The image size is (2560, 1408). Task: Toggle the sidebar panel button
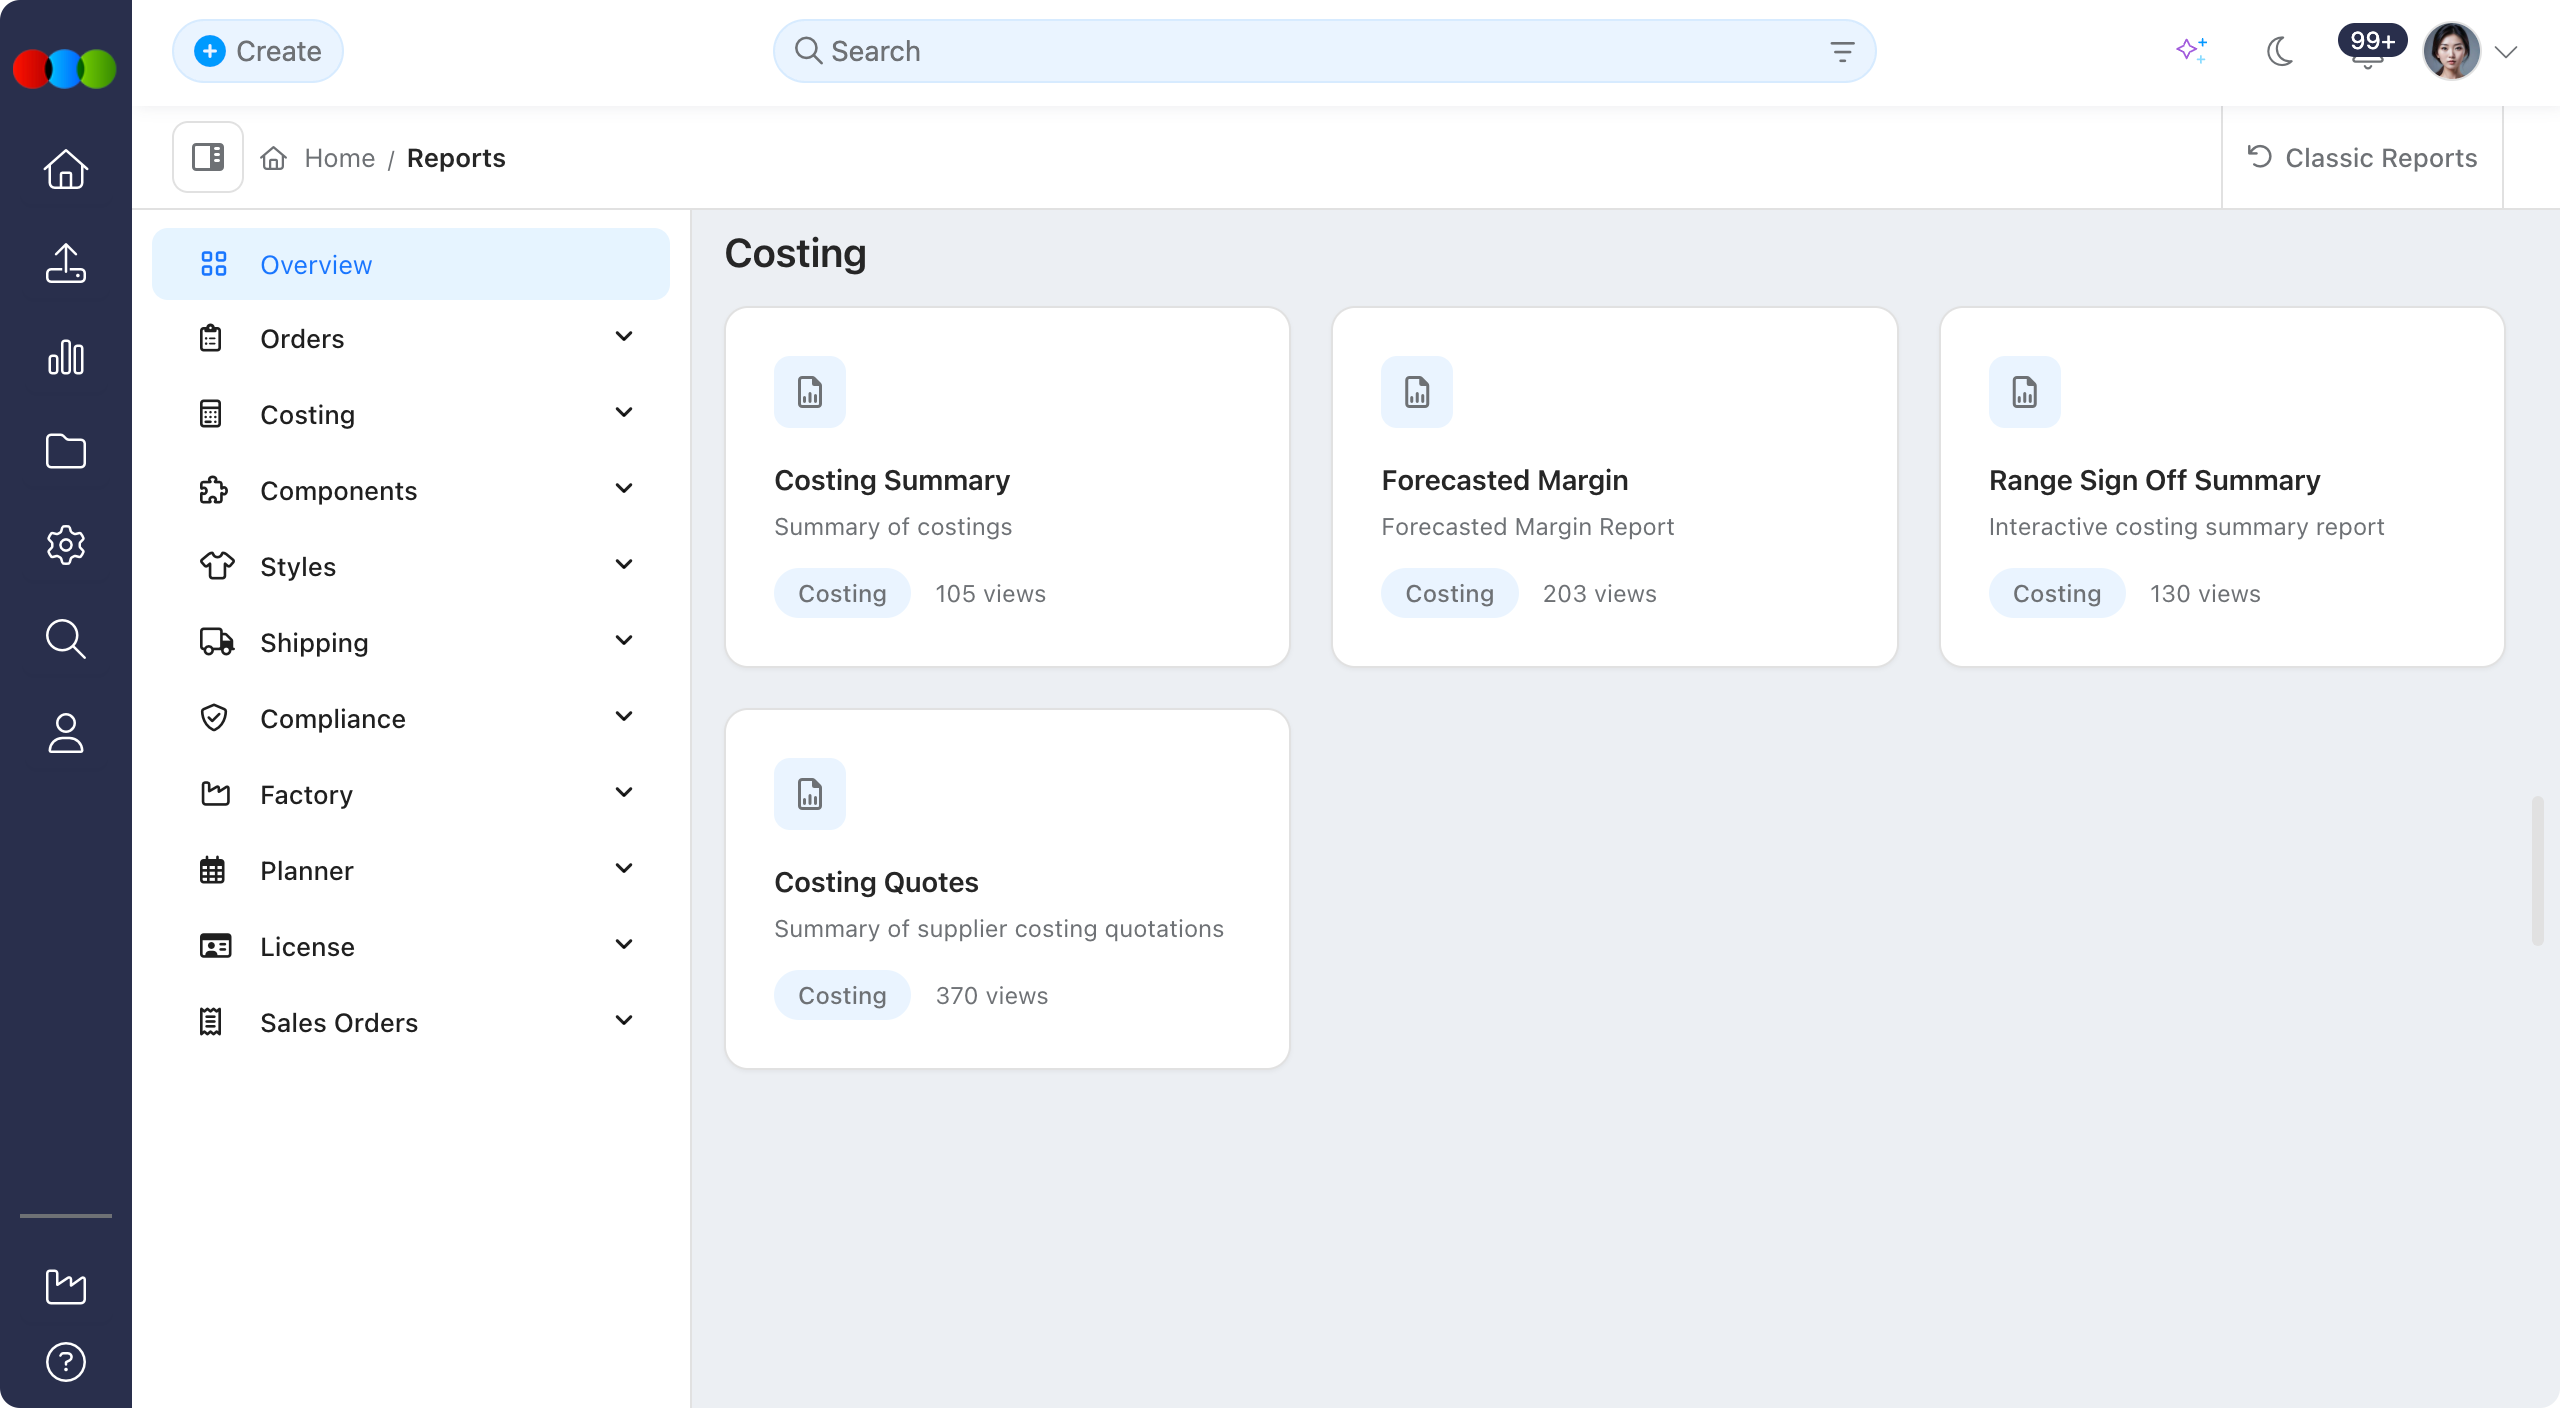click(208, 157)
